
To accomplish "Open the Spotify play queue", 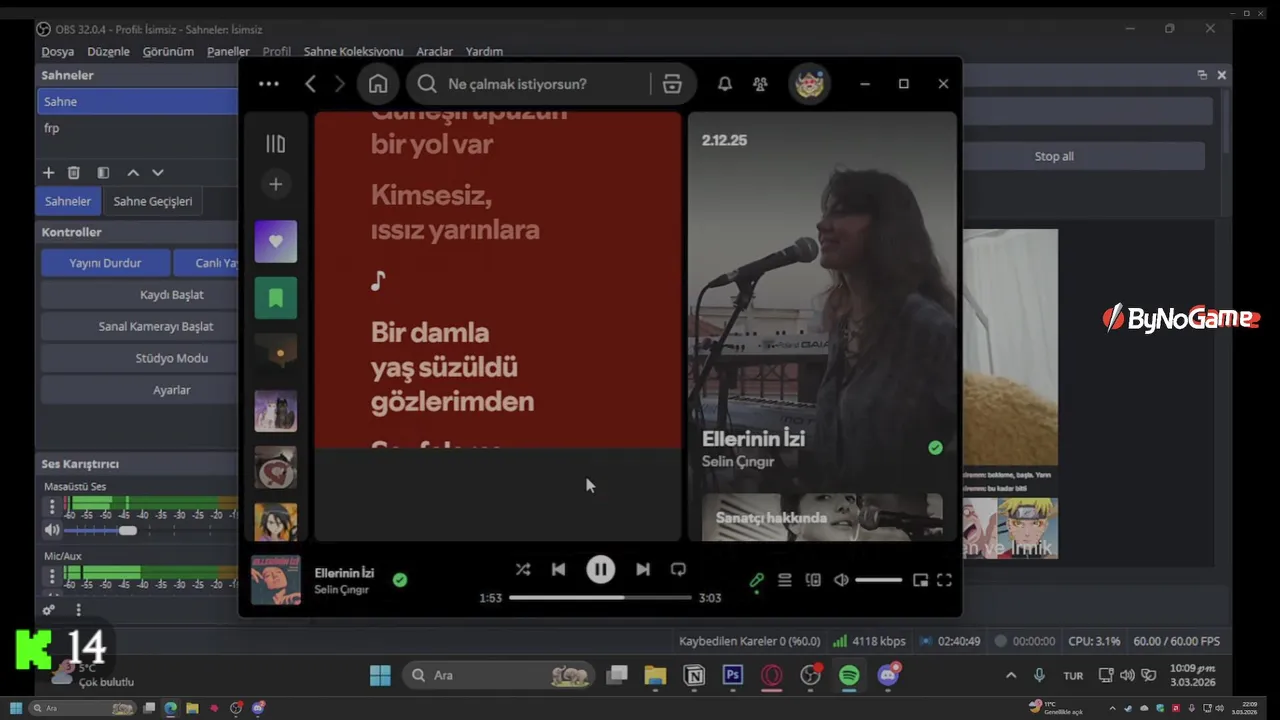I will pos(785,580).
